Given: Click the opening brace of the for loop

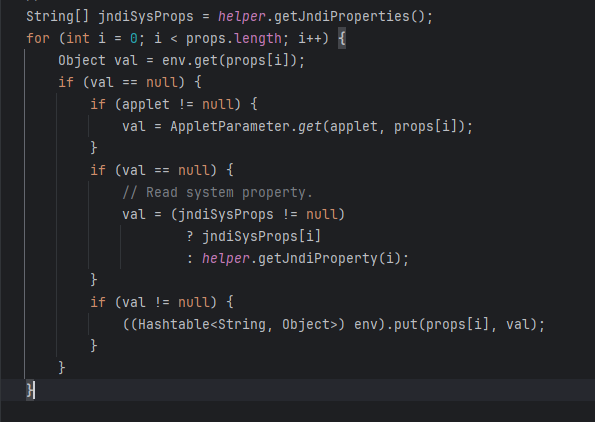Looking at the screenshot, I should [x=342, y=39].
